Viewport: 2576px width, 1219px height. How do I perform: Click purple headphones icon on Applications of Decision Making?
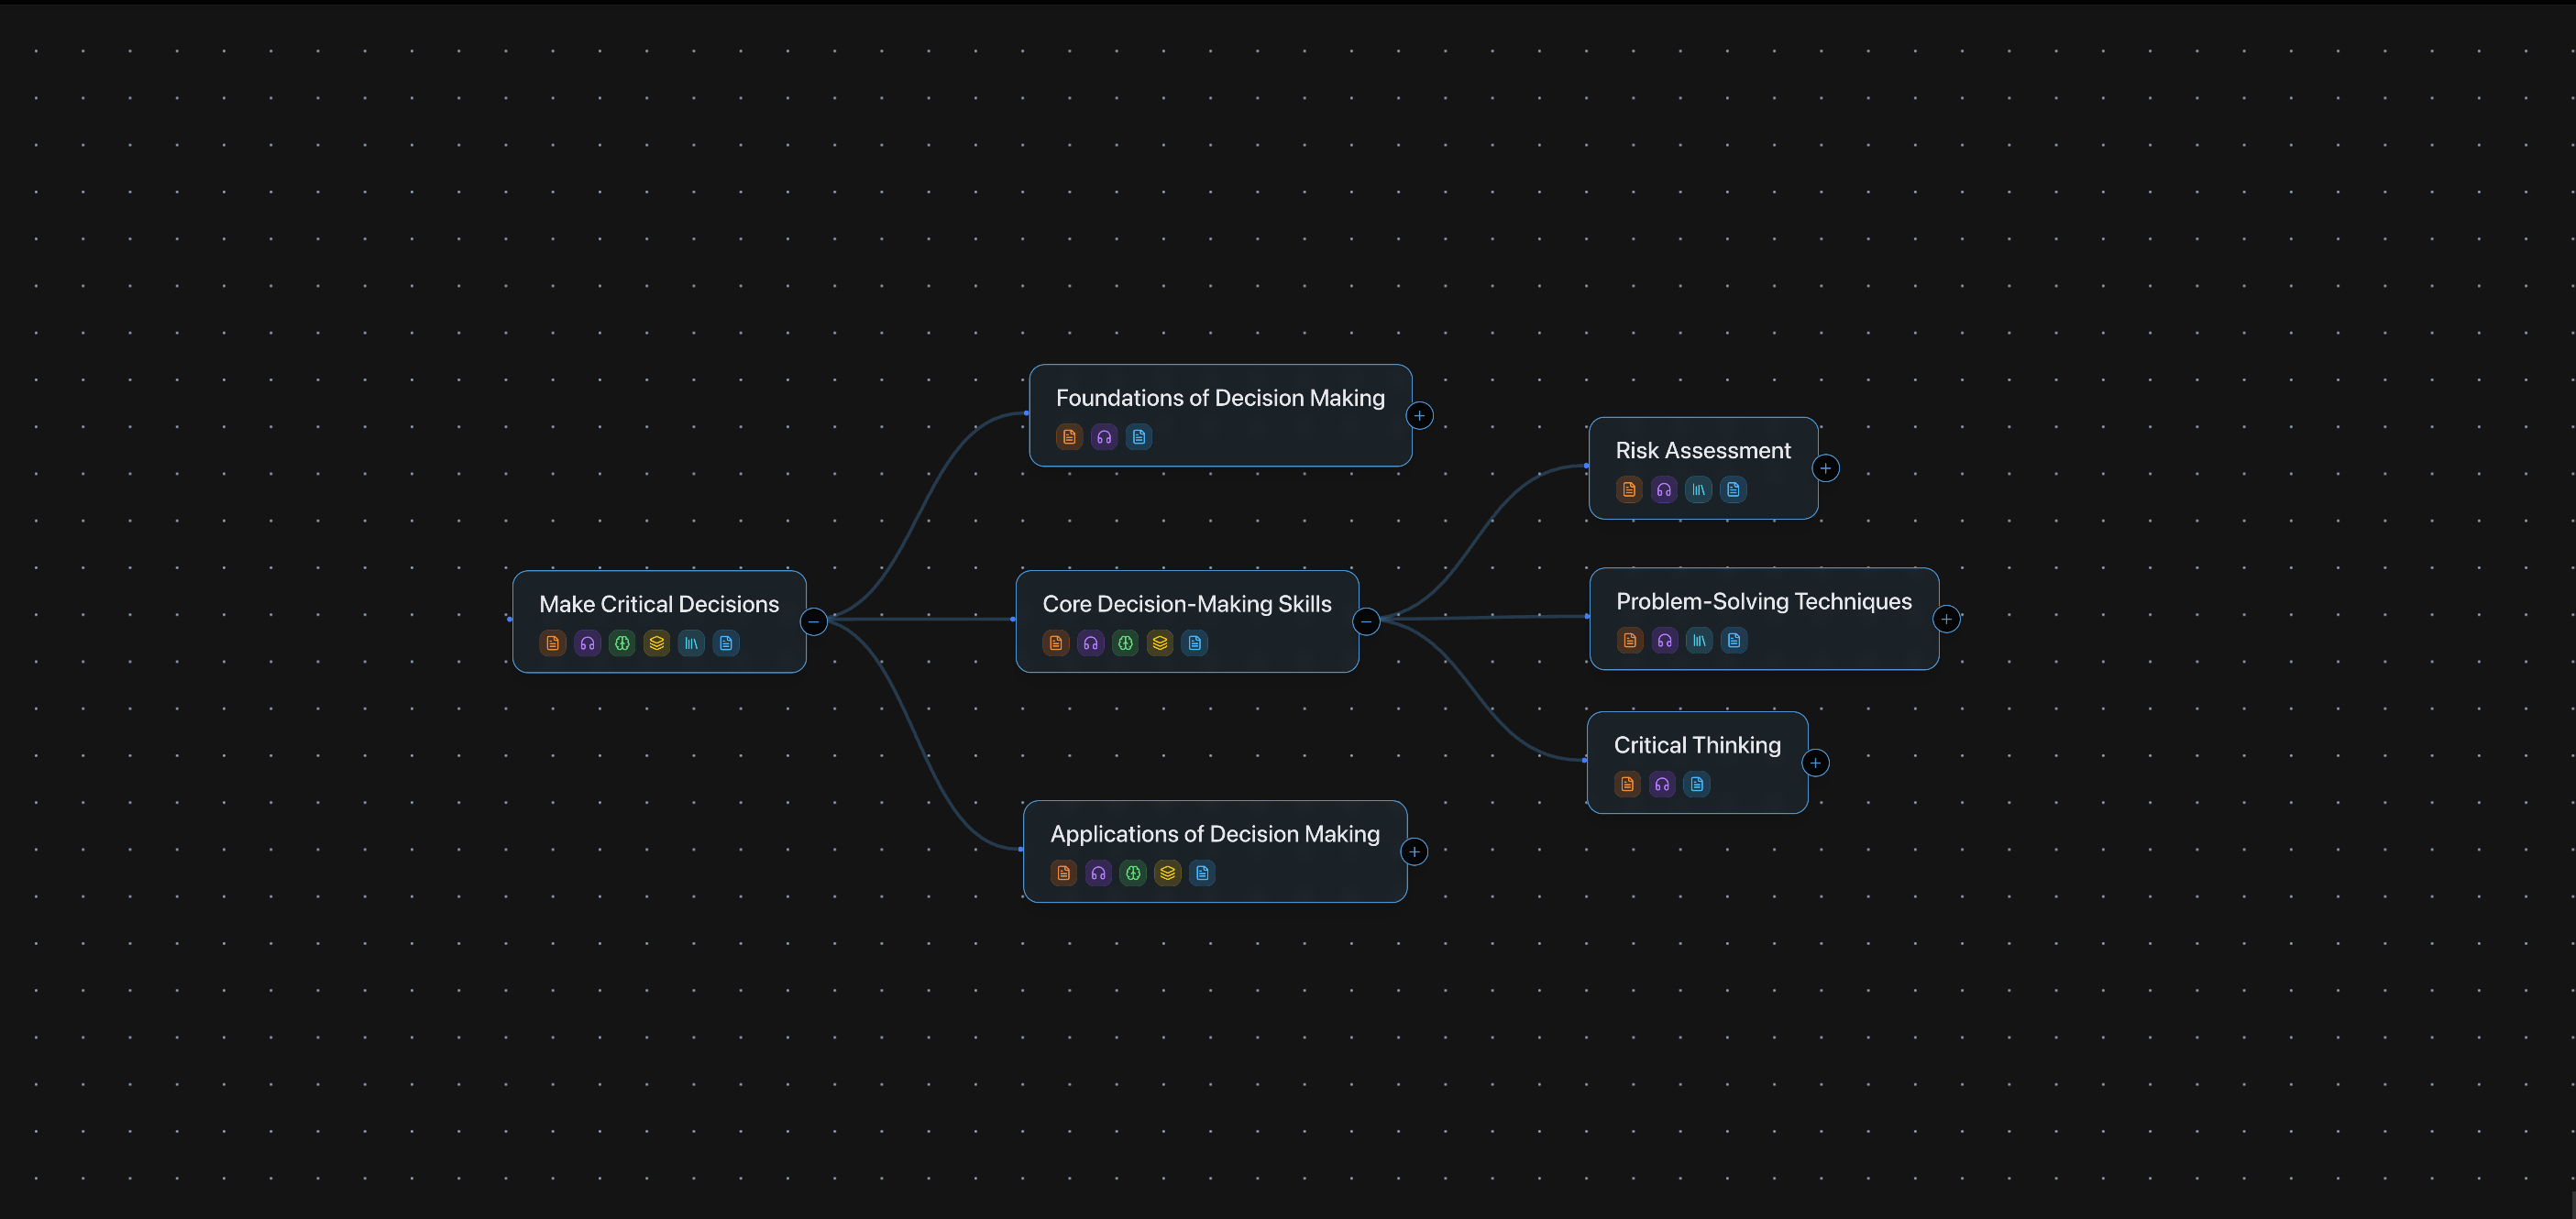pos(1098,873)
